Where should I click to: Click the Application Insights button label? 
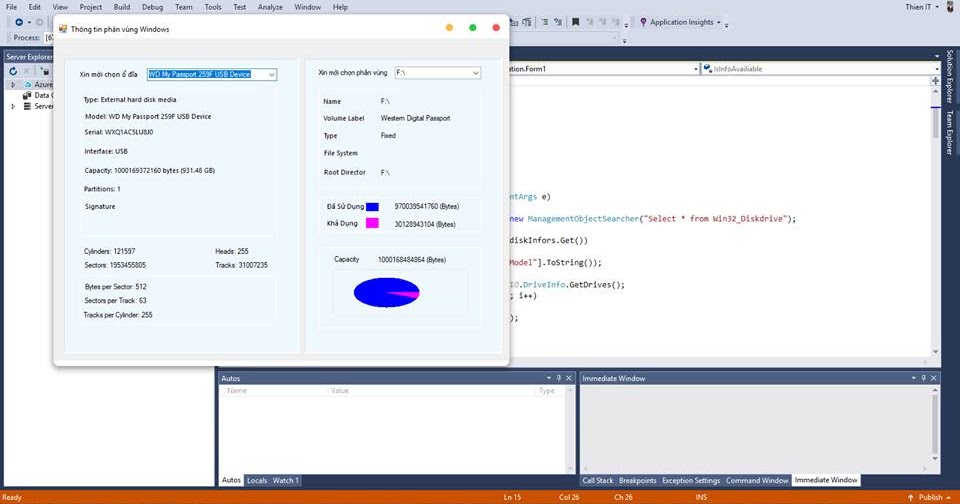[x=681, y=22]
